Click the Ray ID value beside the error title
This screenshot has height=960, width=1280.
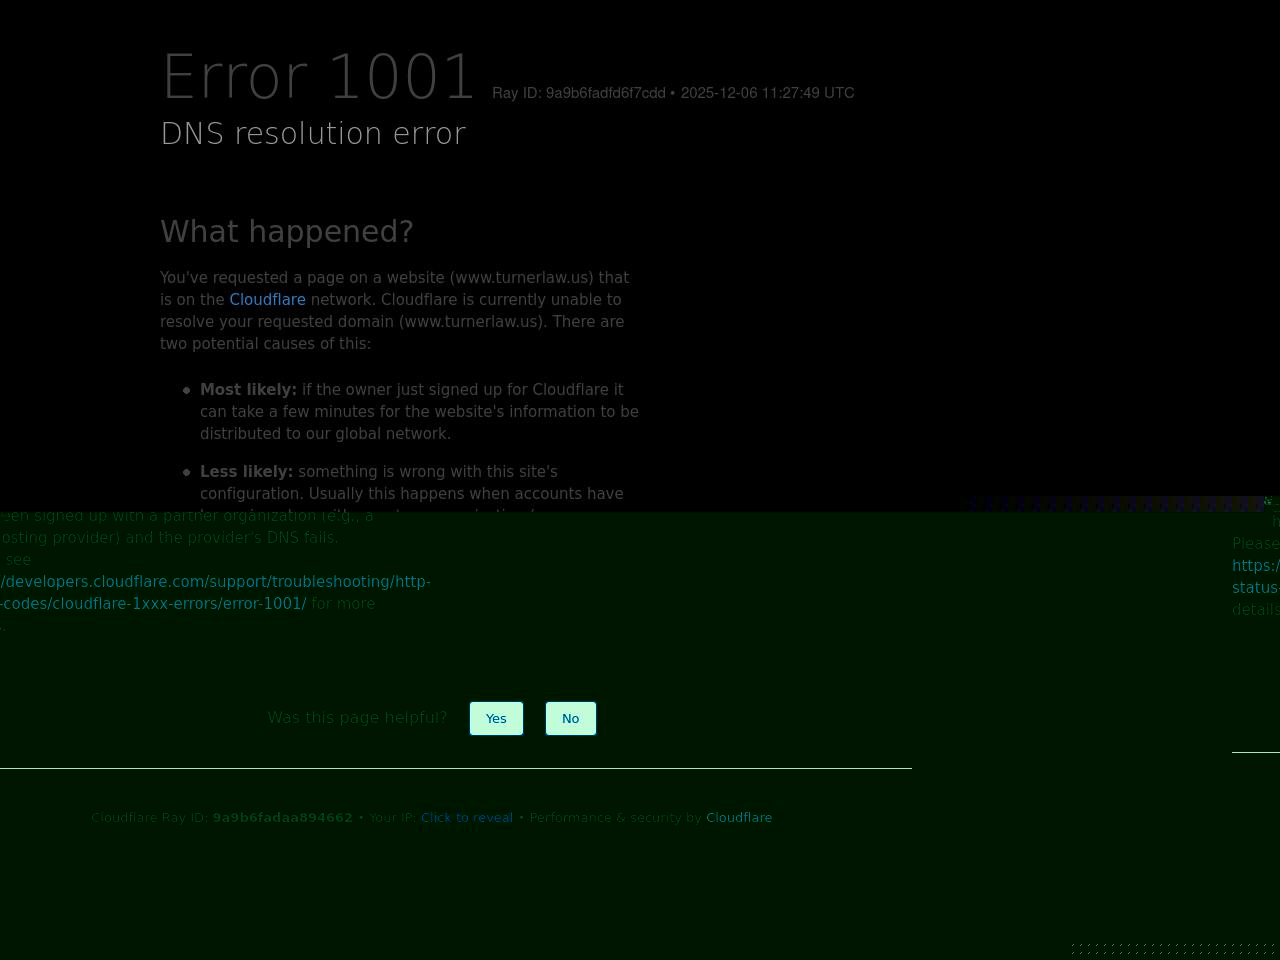605,93
